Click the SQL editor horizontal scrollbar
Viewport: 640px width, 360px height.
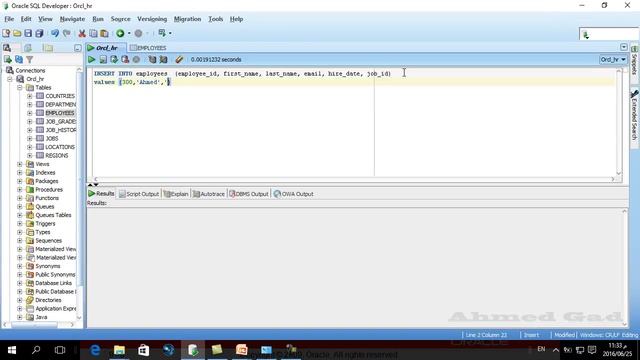click(x=354, y=179)
